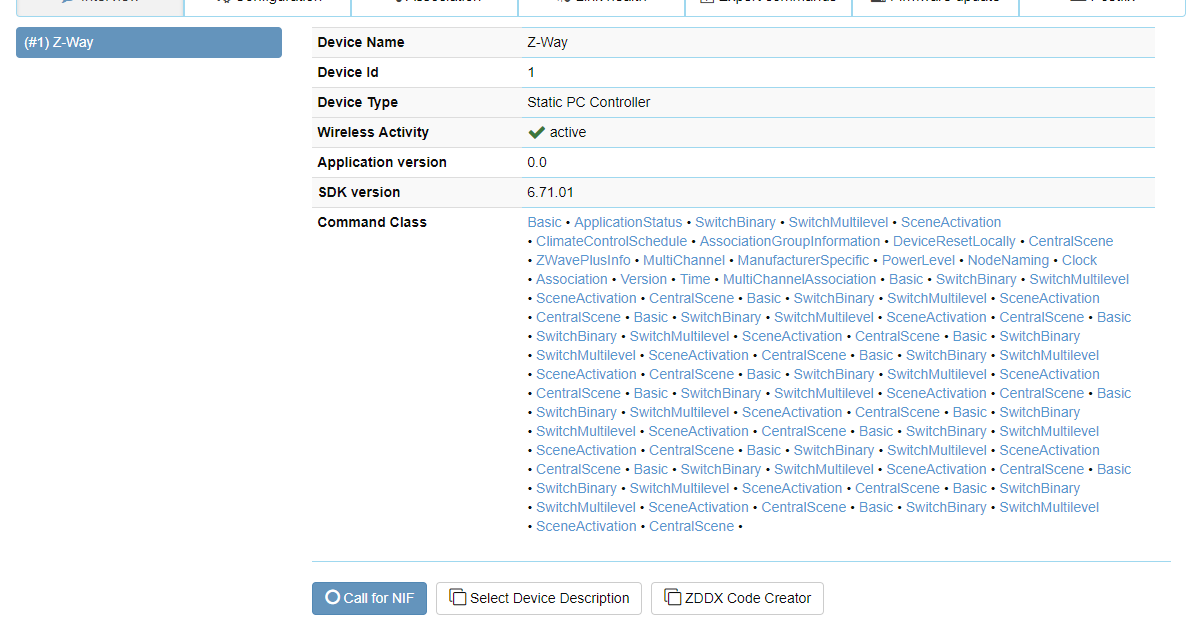Open the ClimateControlSchedule command class link
Viewport: 1203px width, 634px height.
click(611, 241)
